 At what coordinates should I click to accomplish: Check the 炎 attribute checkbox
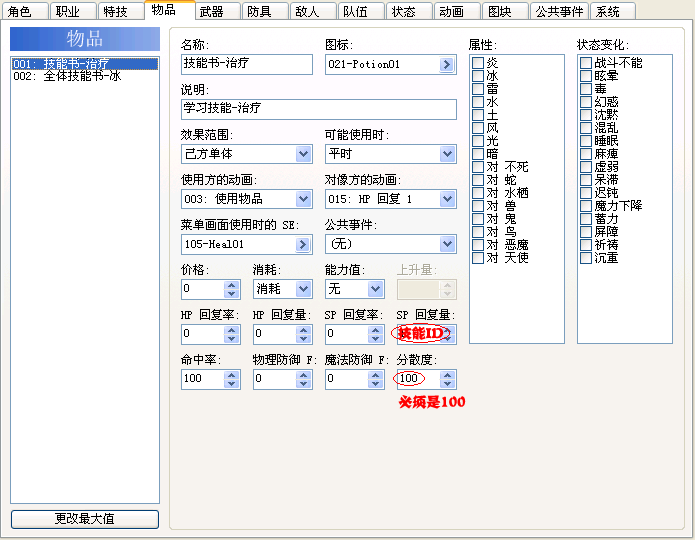[478, 63]
